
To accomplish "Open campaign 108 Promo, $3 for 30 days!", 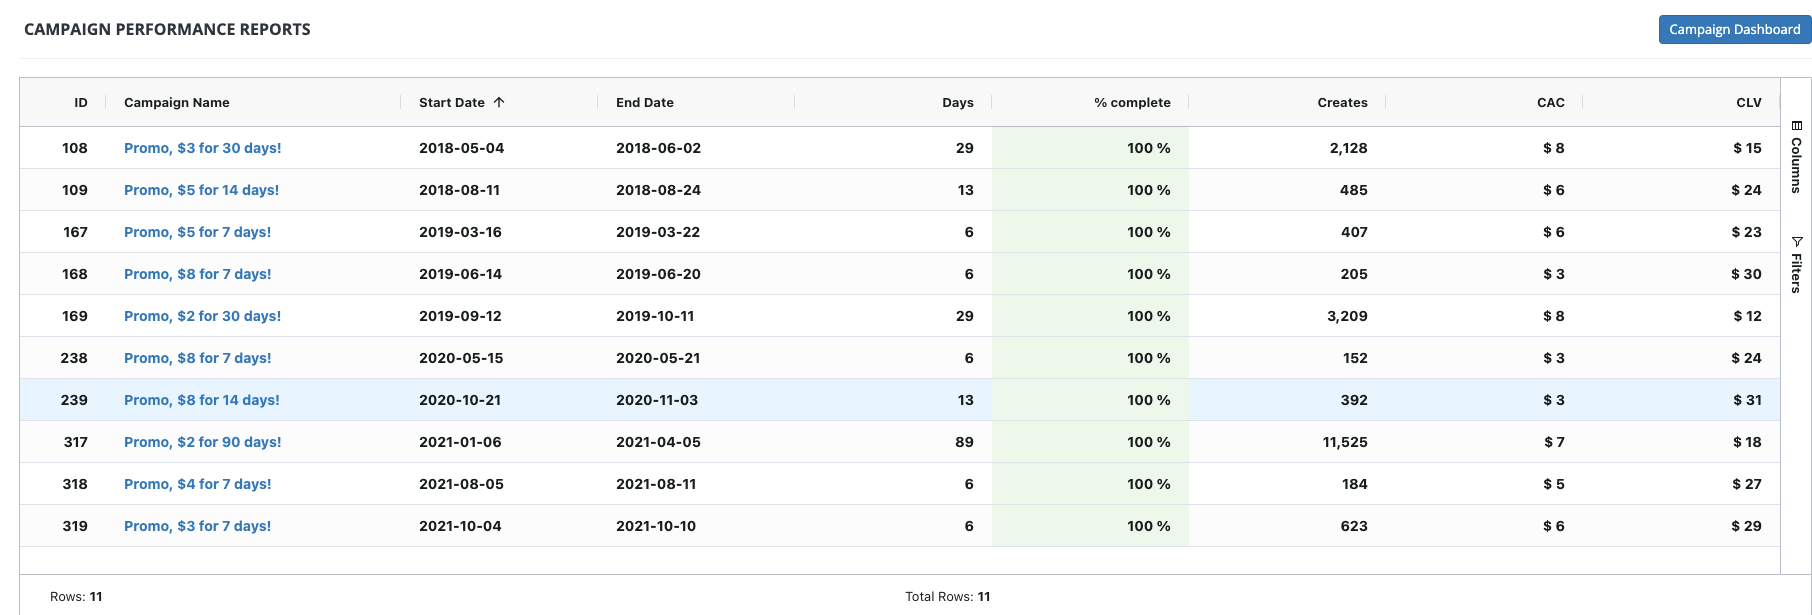I will click(202, 148).
